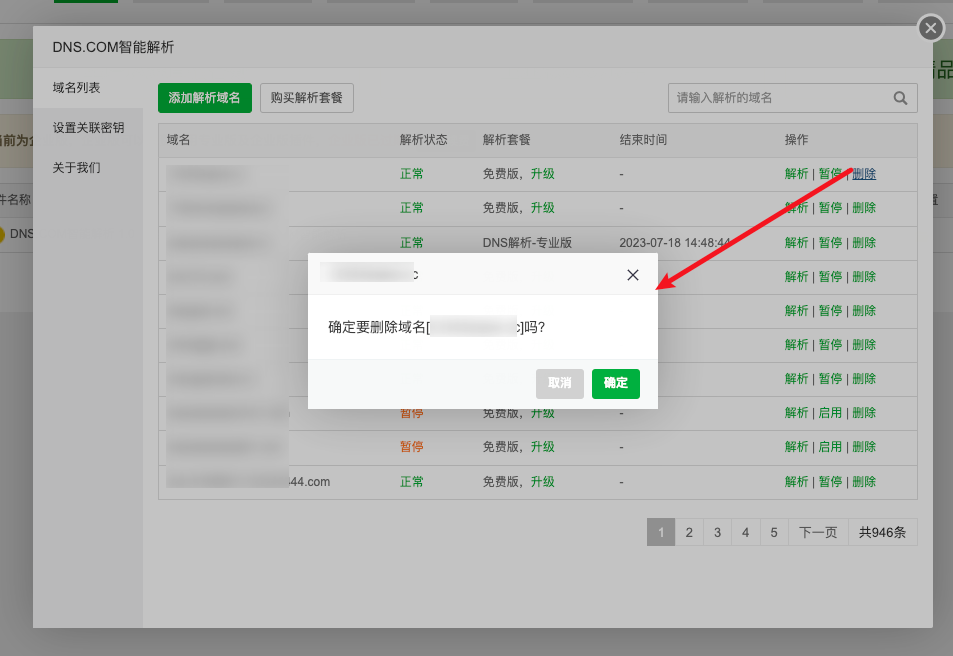This screenshot has height=656, width=953.
Task: Go to page 2 of the domain list
Action: 689,532
